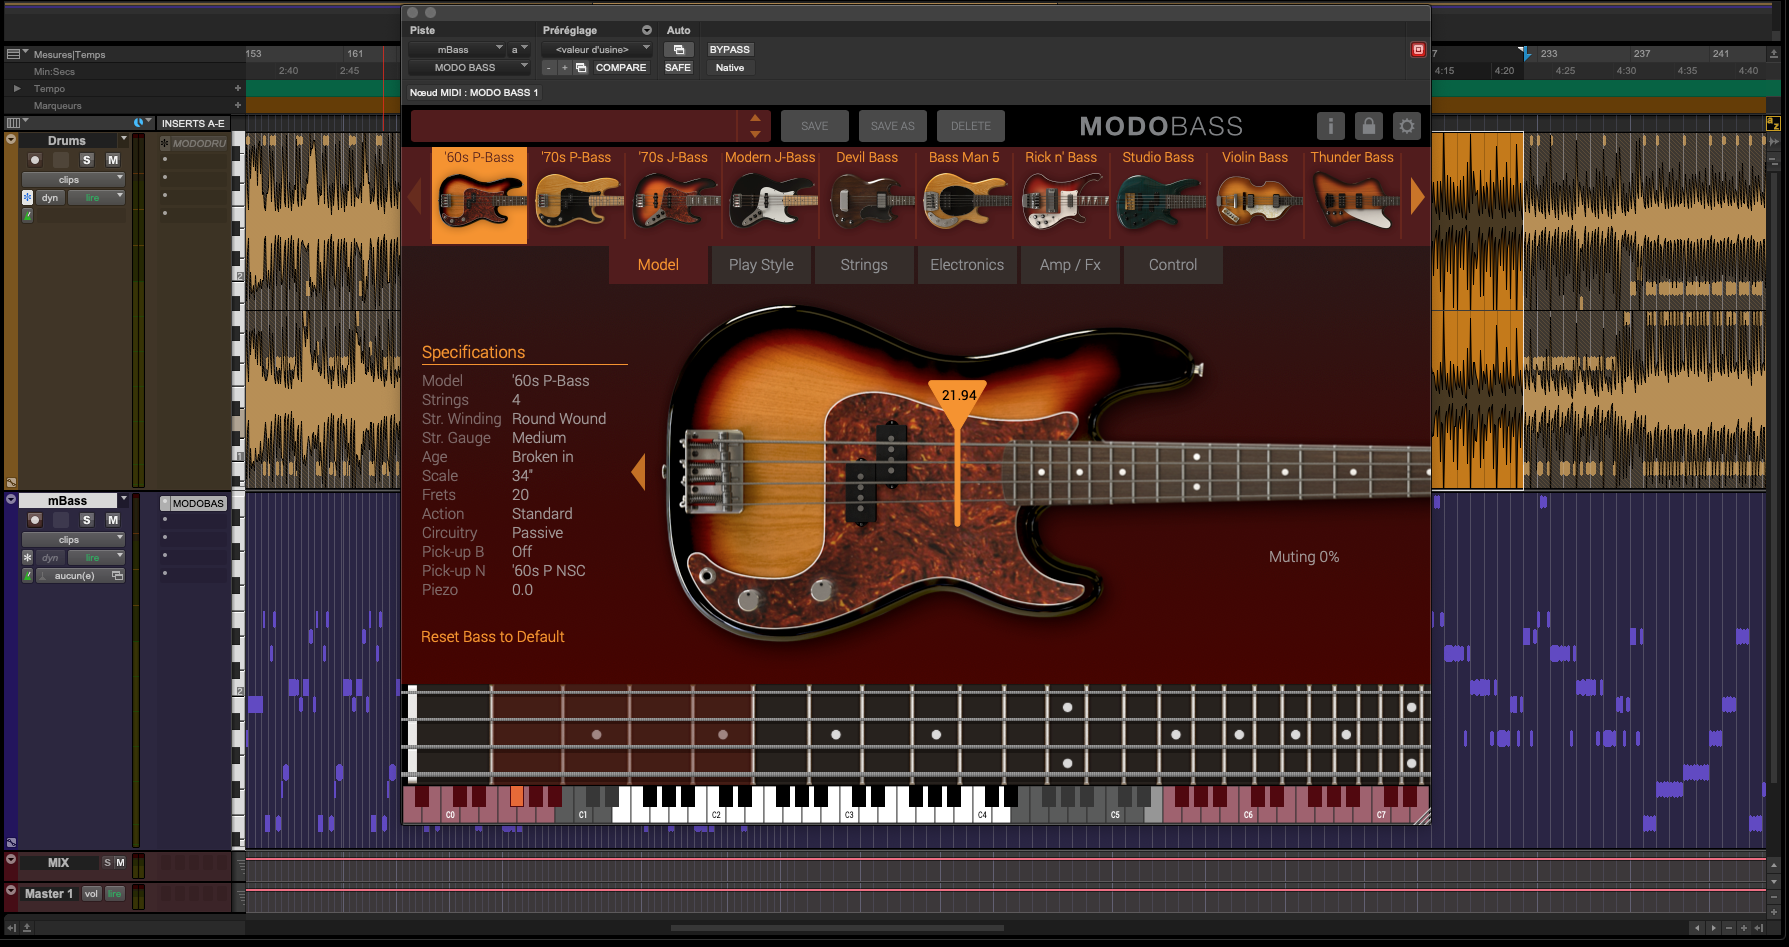Switch to the Play Style tab
Viewport: 1789px width, 947px height.
point(761,265)
